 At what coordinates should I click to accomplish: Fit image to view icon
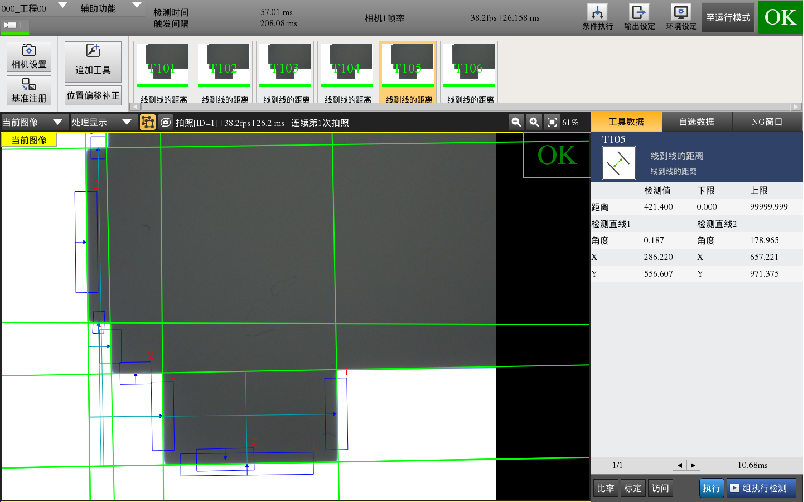553,122
